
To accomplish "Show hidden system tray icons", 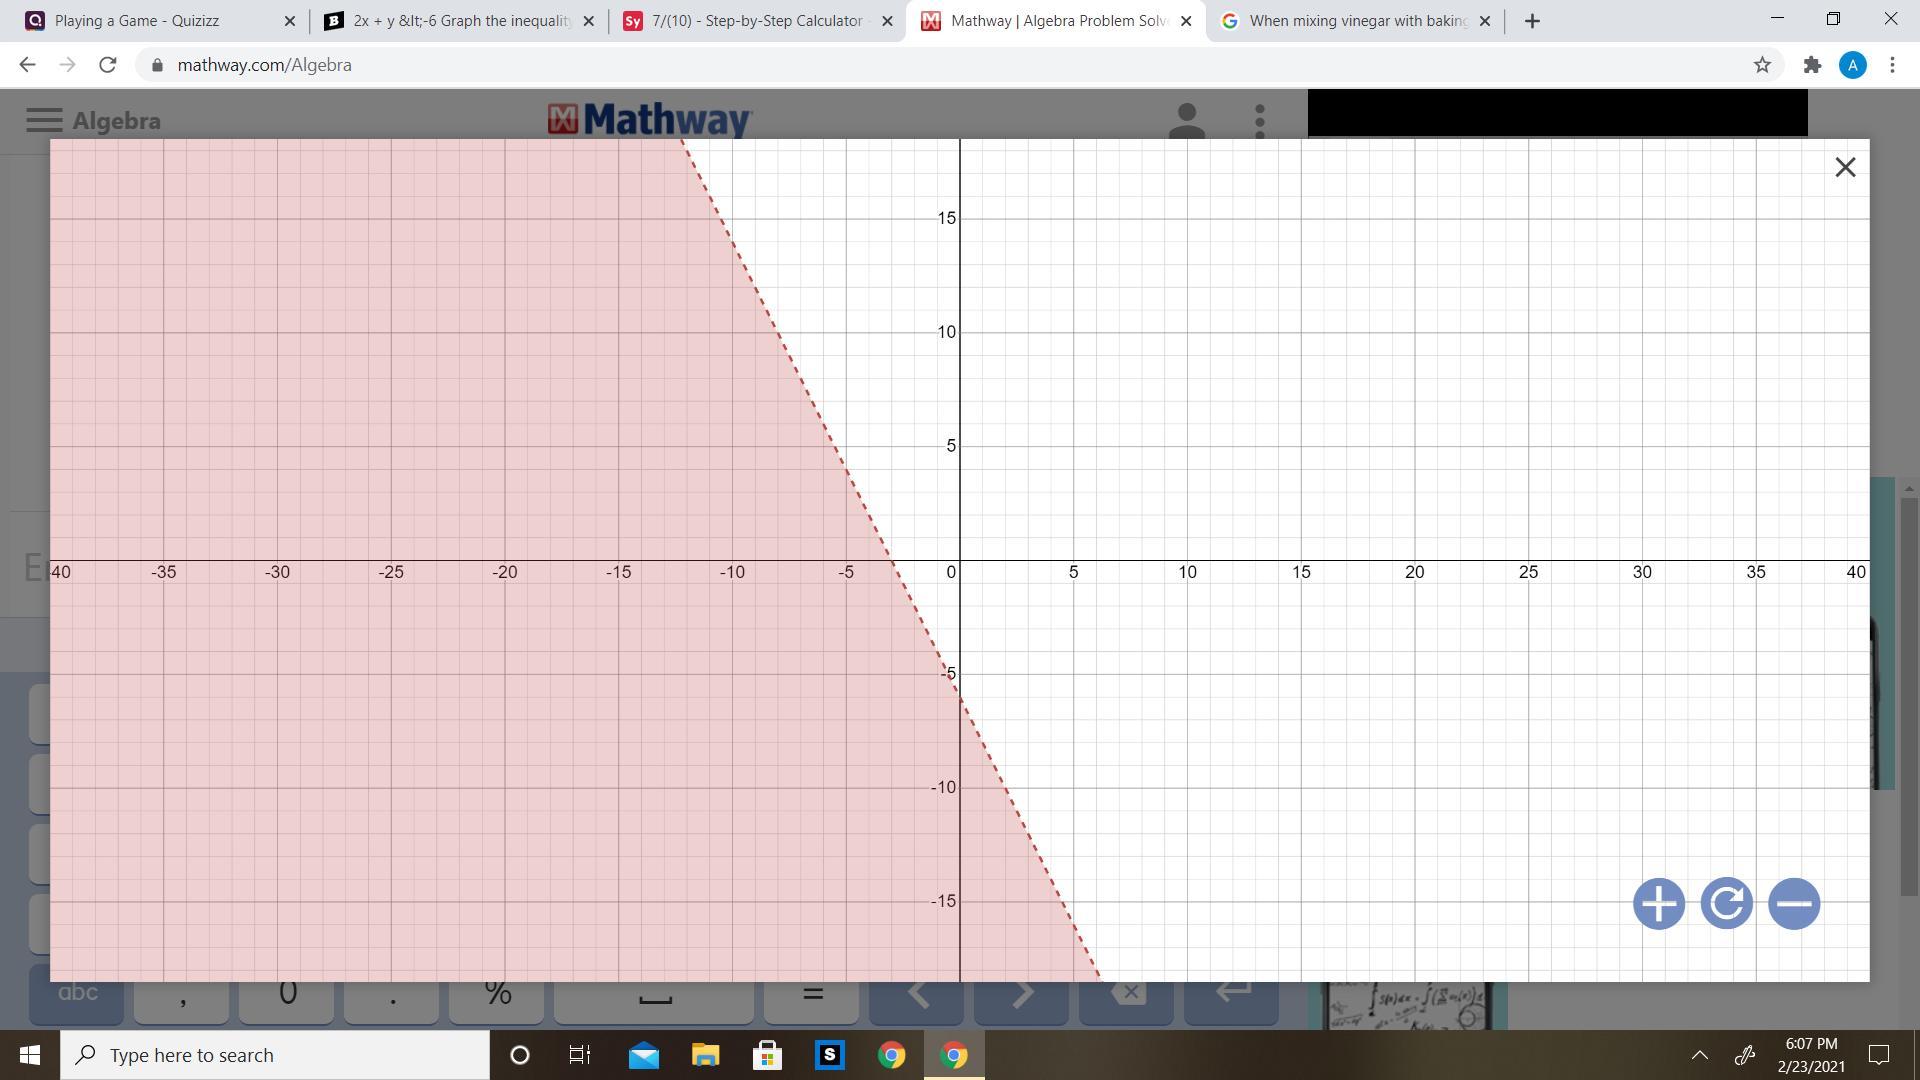I will (x=1699, y=1055).
